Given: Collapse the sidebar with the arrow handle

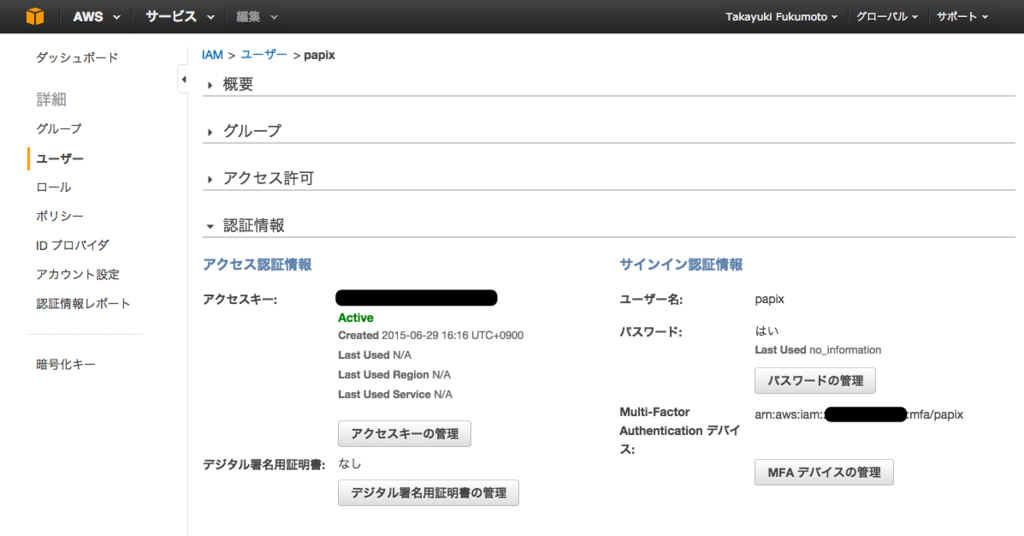Looking at the screenshot, I should (184, 80).
